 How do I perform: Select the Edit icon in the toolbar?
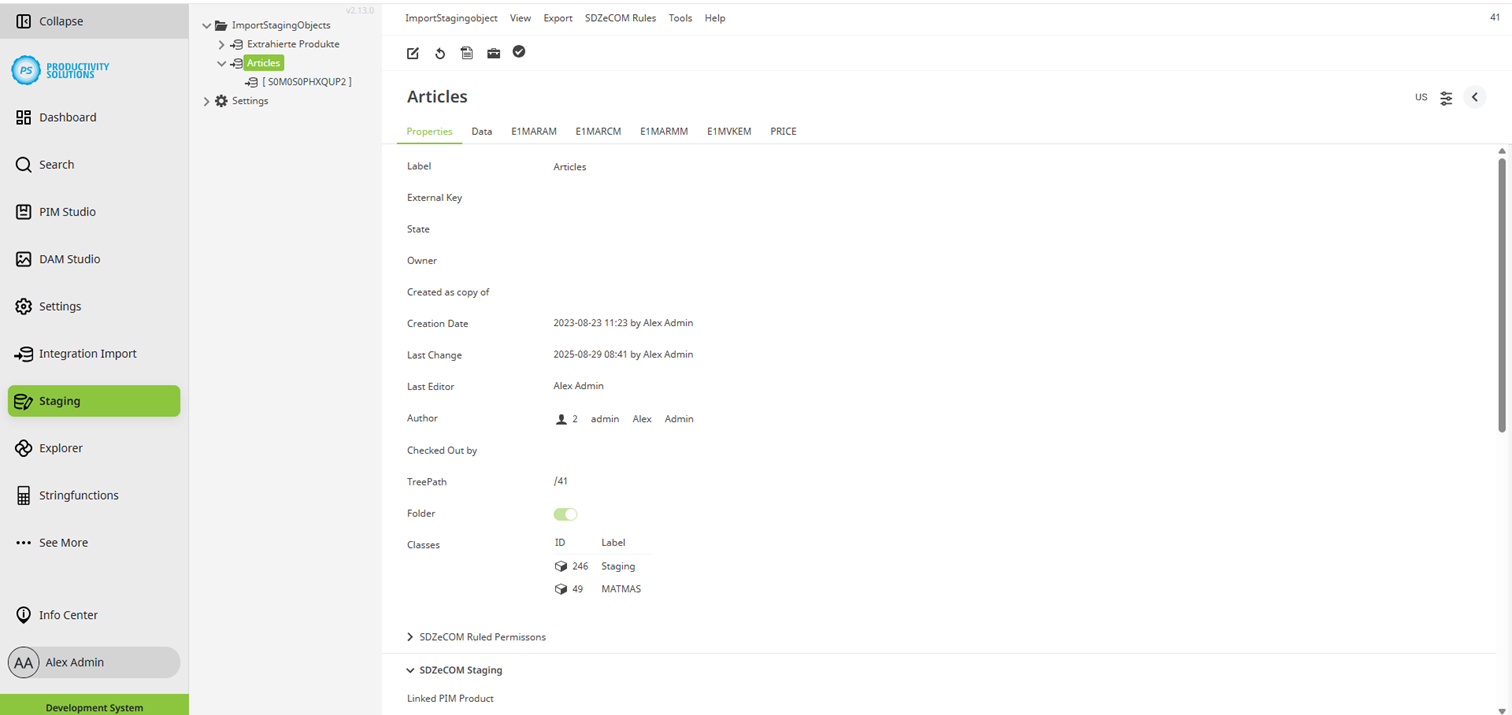413,53
